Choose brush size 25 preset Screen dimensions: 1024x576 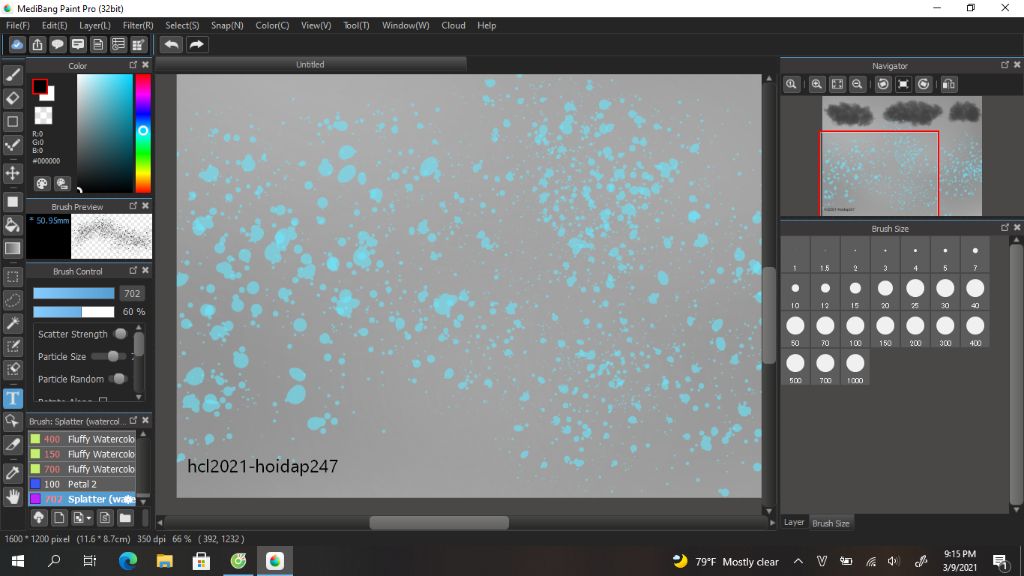click(x=916, y=292)
